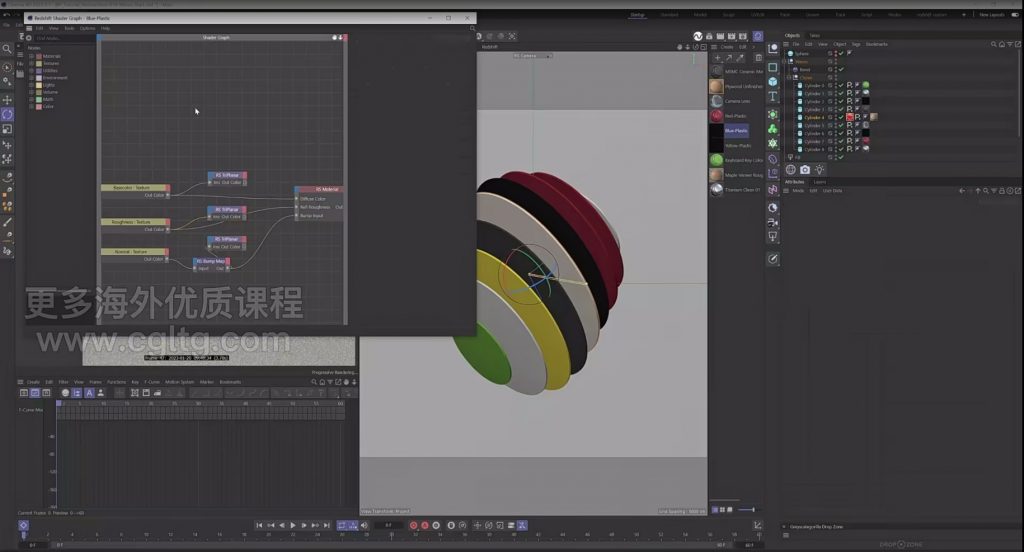Screen dimensions: 1024x552
Task: Open Edit menu in Shader Graph window
Action: click(x=40, y=29)
